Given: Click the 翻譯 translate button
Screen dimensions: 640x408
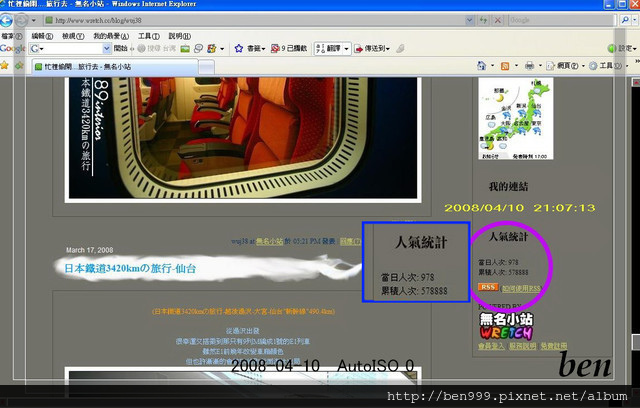Looking at the screenshot, I should tap(329, 49).
